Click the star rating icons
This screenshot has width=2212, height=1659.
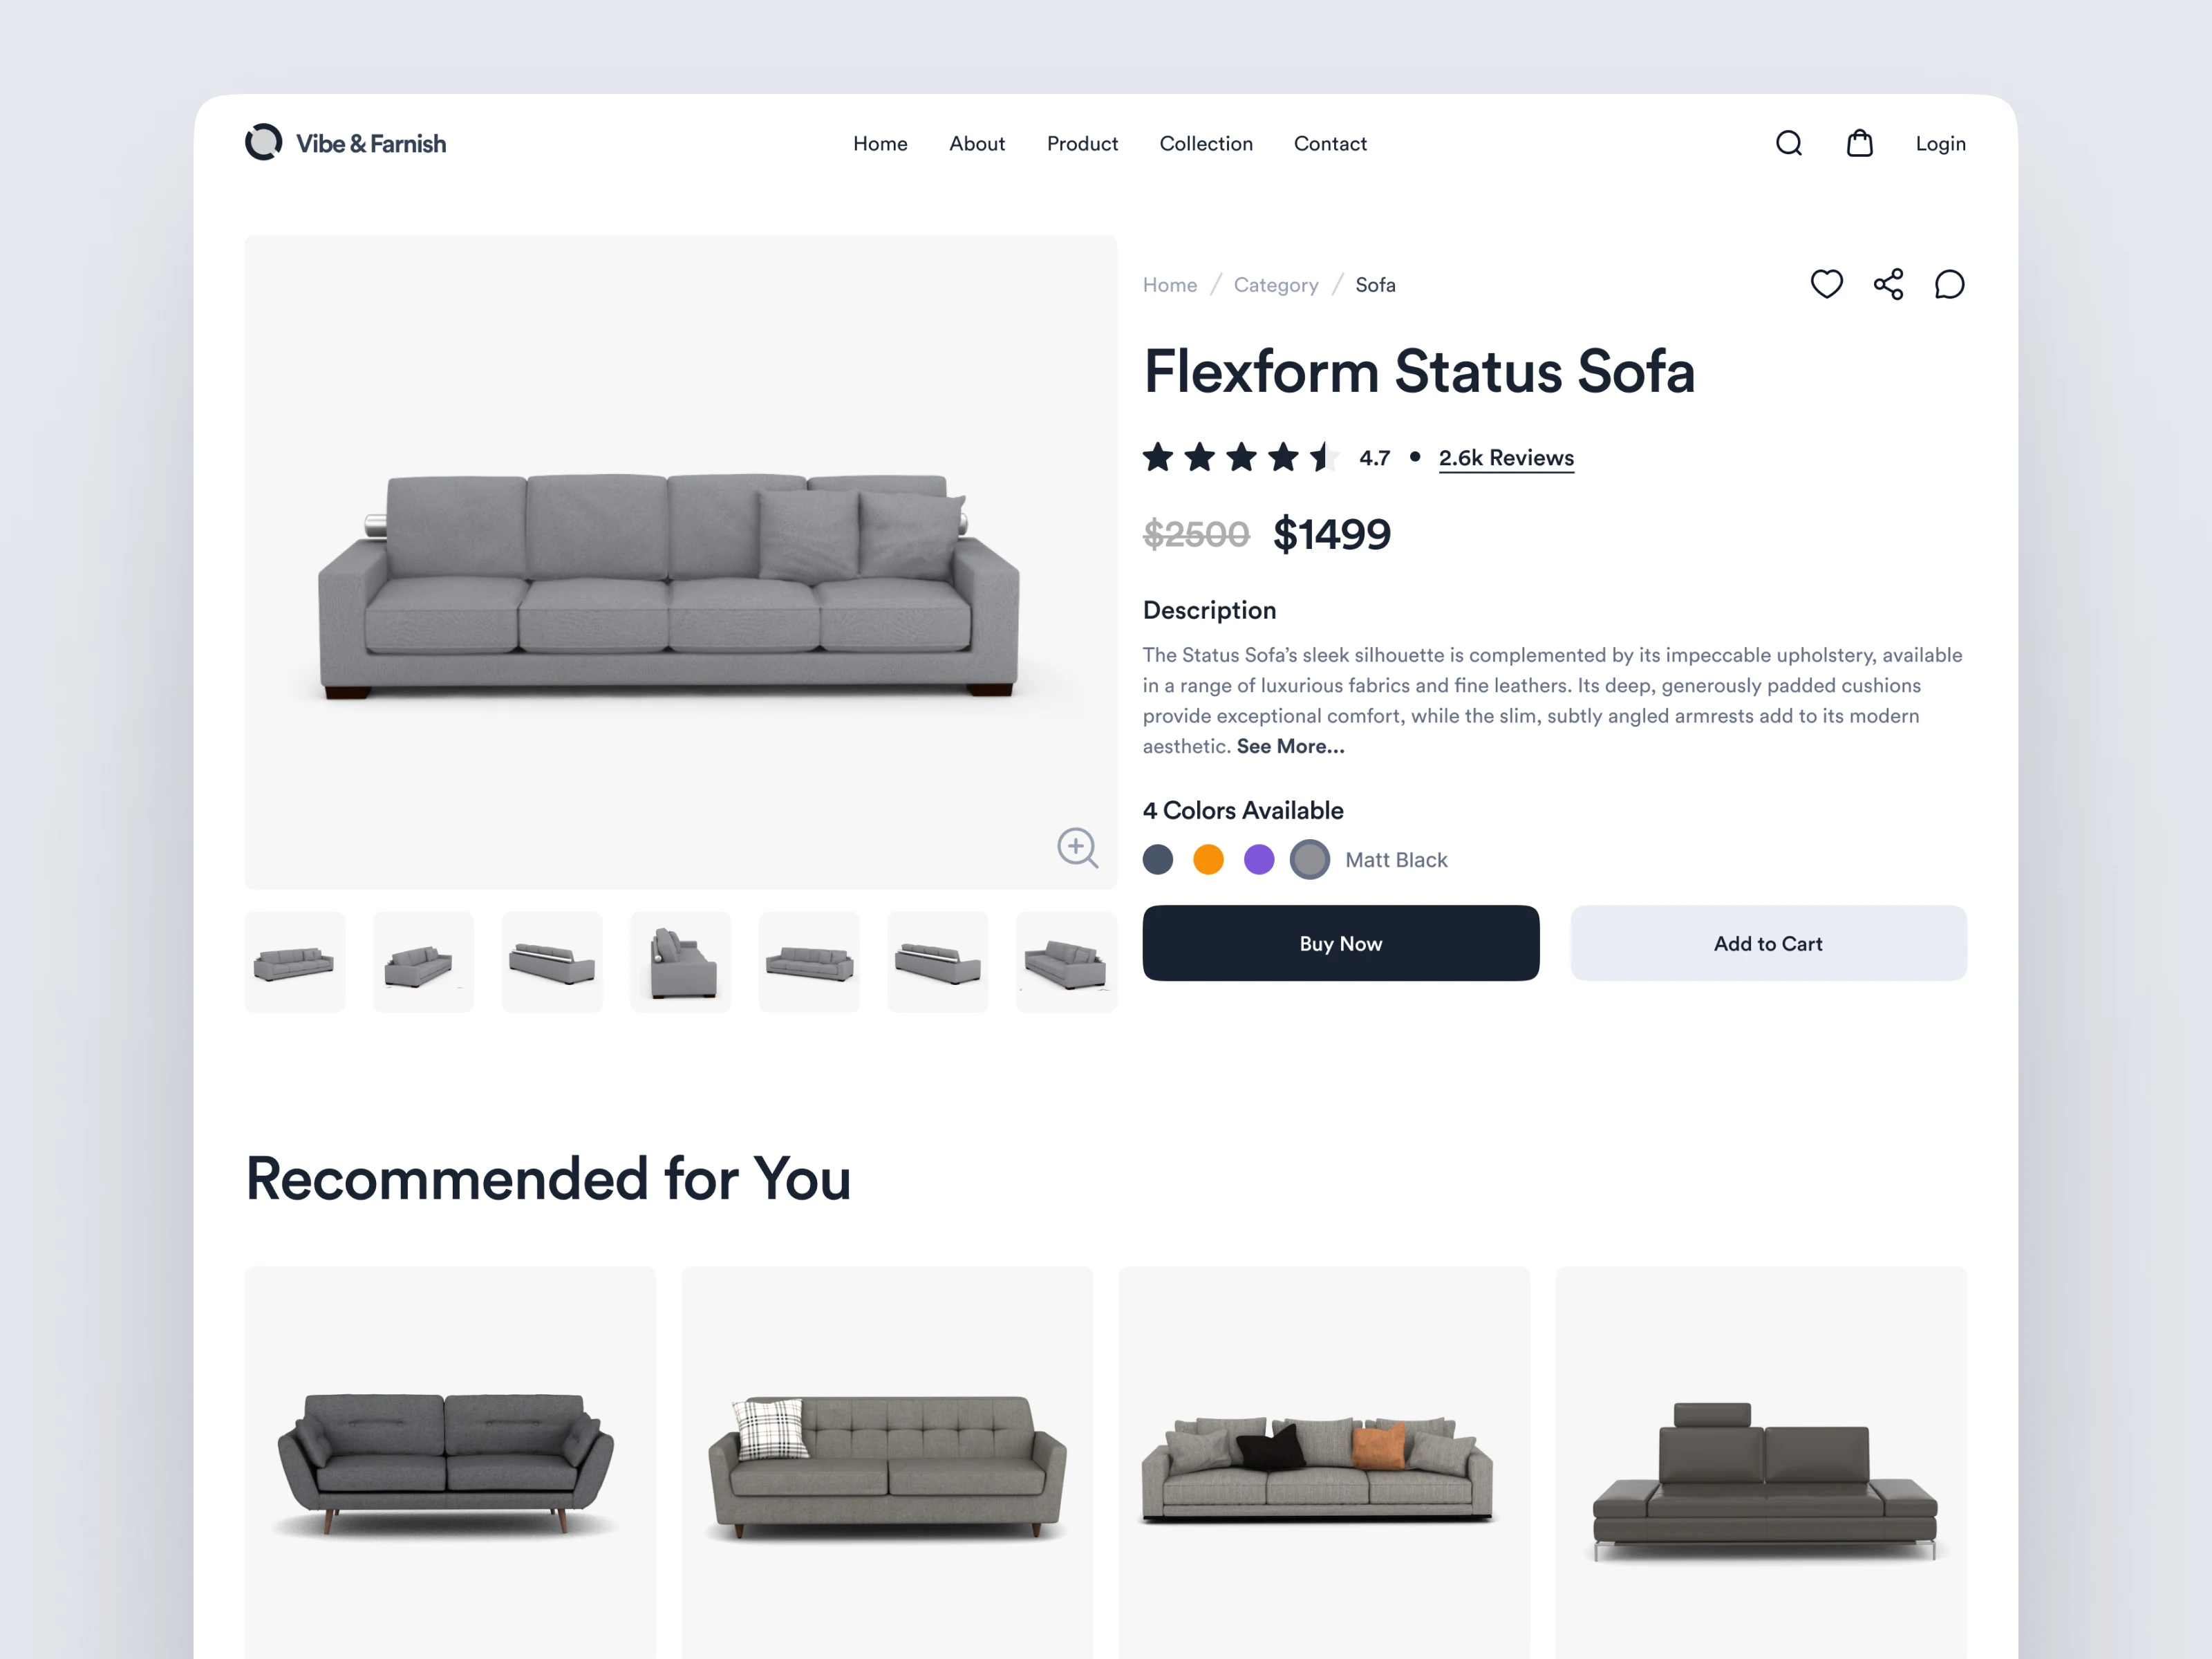click(1240, 457)
